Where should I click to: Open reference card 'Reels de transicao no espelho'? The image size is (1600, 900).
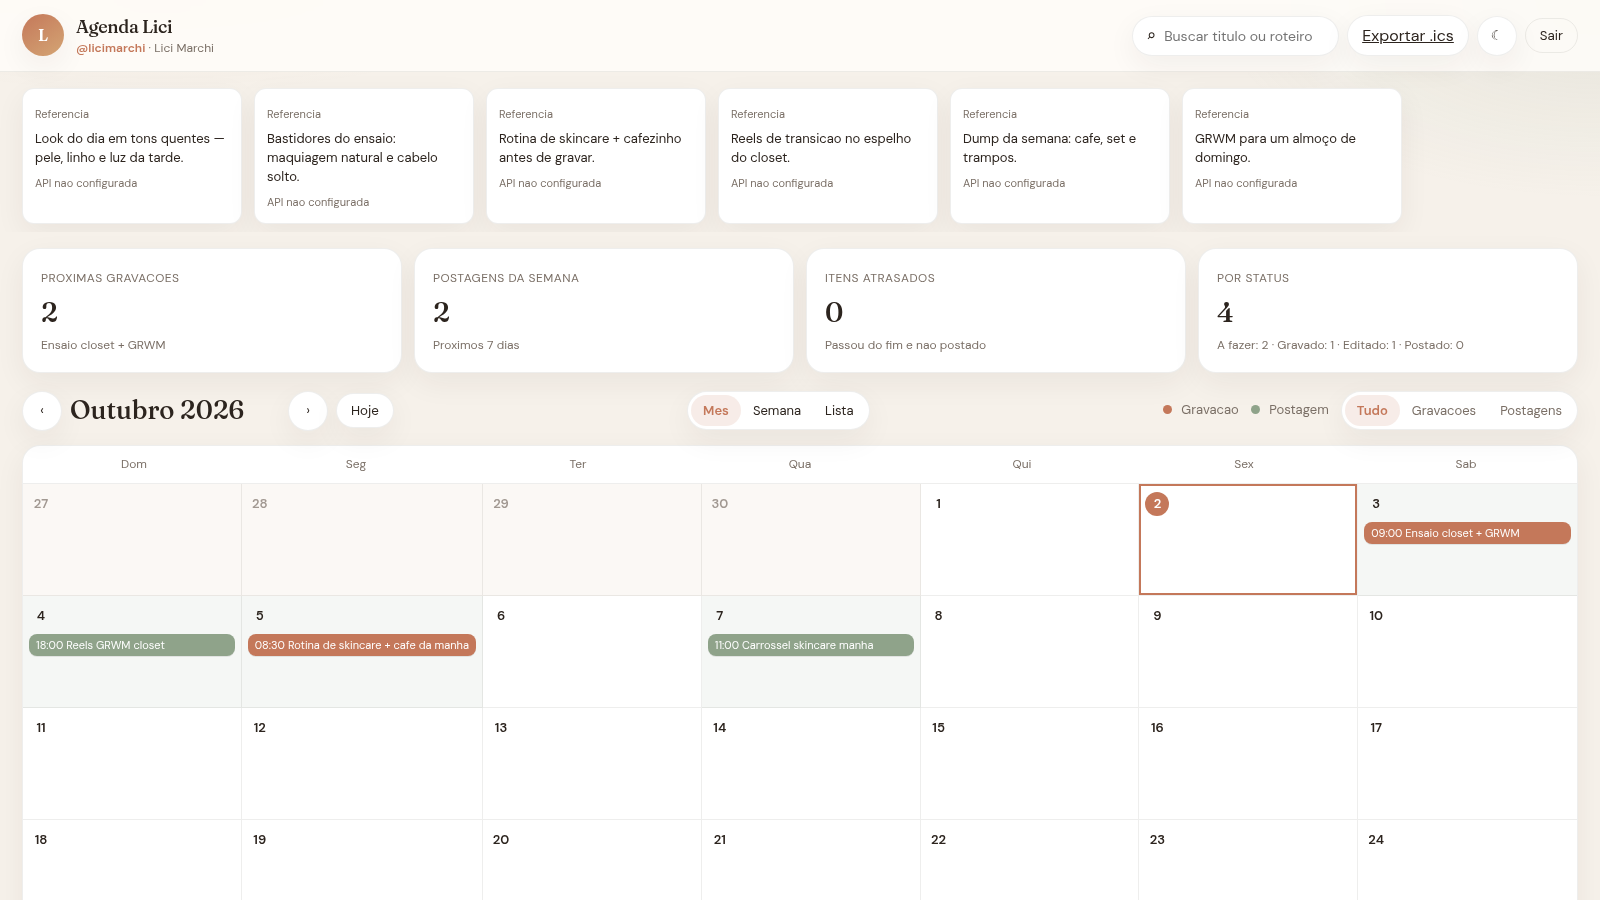click(x=828, y=156)
